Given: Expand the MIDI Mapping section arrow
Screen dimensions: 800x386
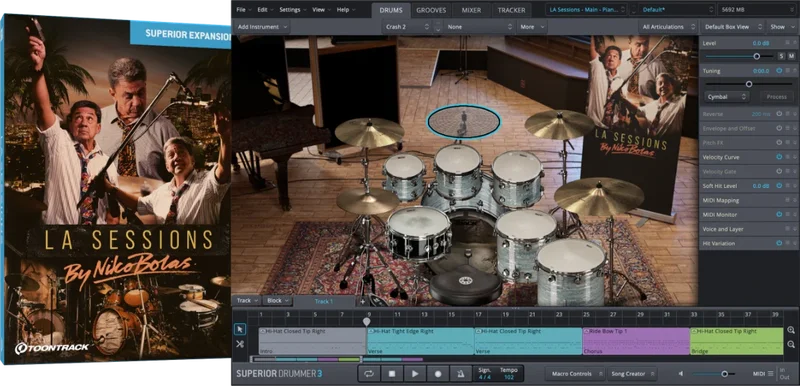Looking at the screenshot, I should (794, 200).
